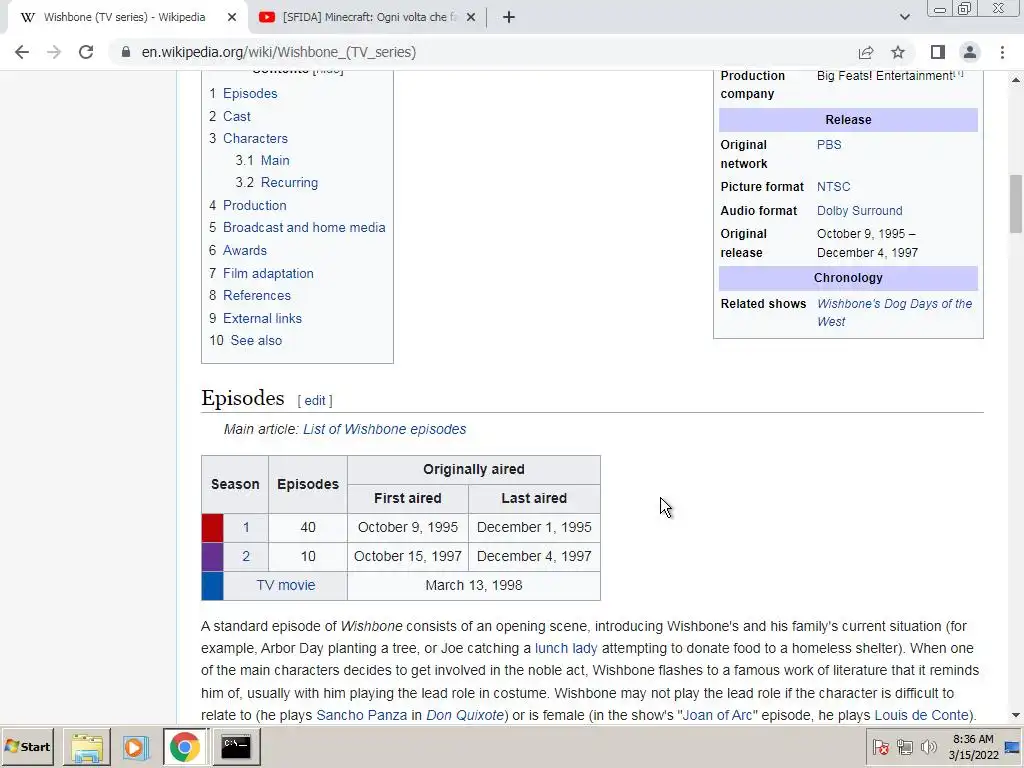Launch the media player taskbar icon

coord(135,746)
